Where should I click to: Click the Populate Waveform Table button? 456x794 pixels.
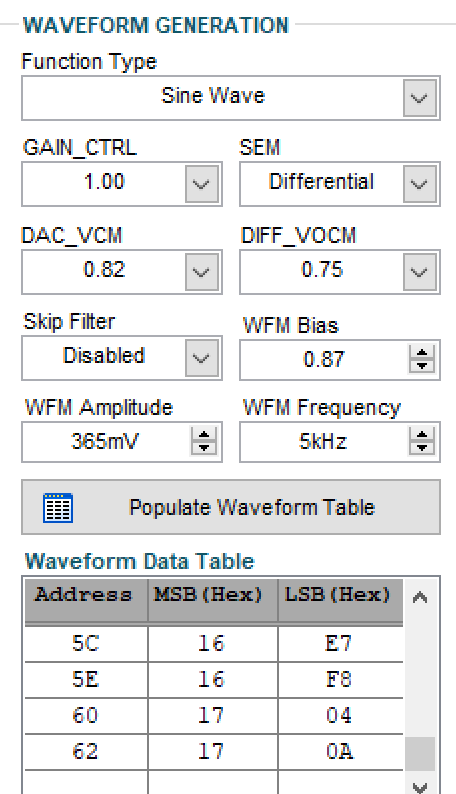tap(231, 507)
